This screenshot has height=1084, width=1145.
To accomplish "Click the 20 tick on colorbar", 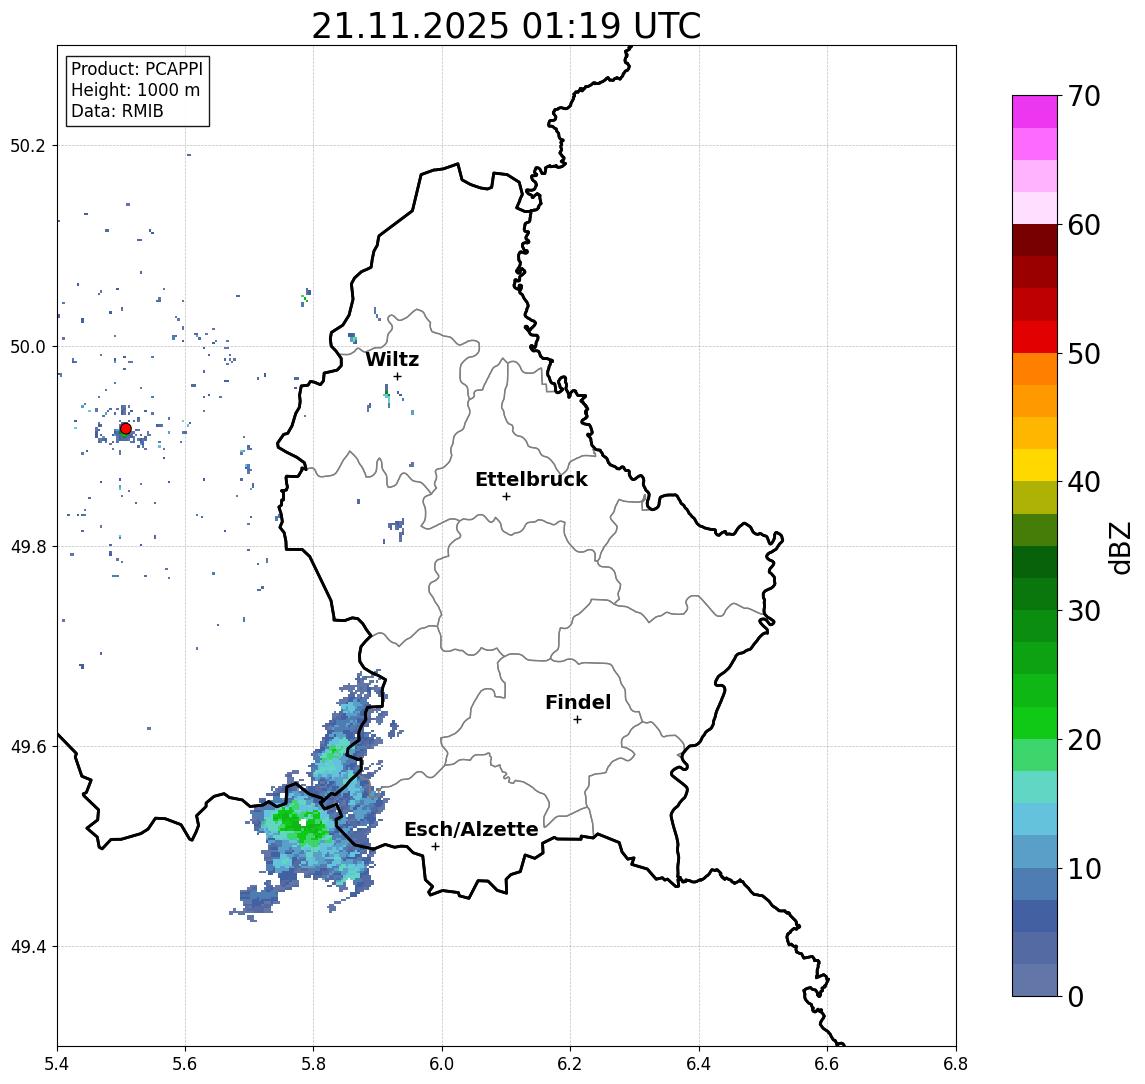I will coord(1084,740).
